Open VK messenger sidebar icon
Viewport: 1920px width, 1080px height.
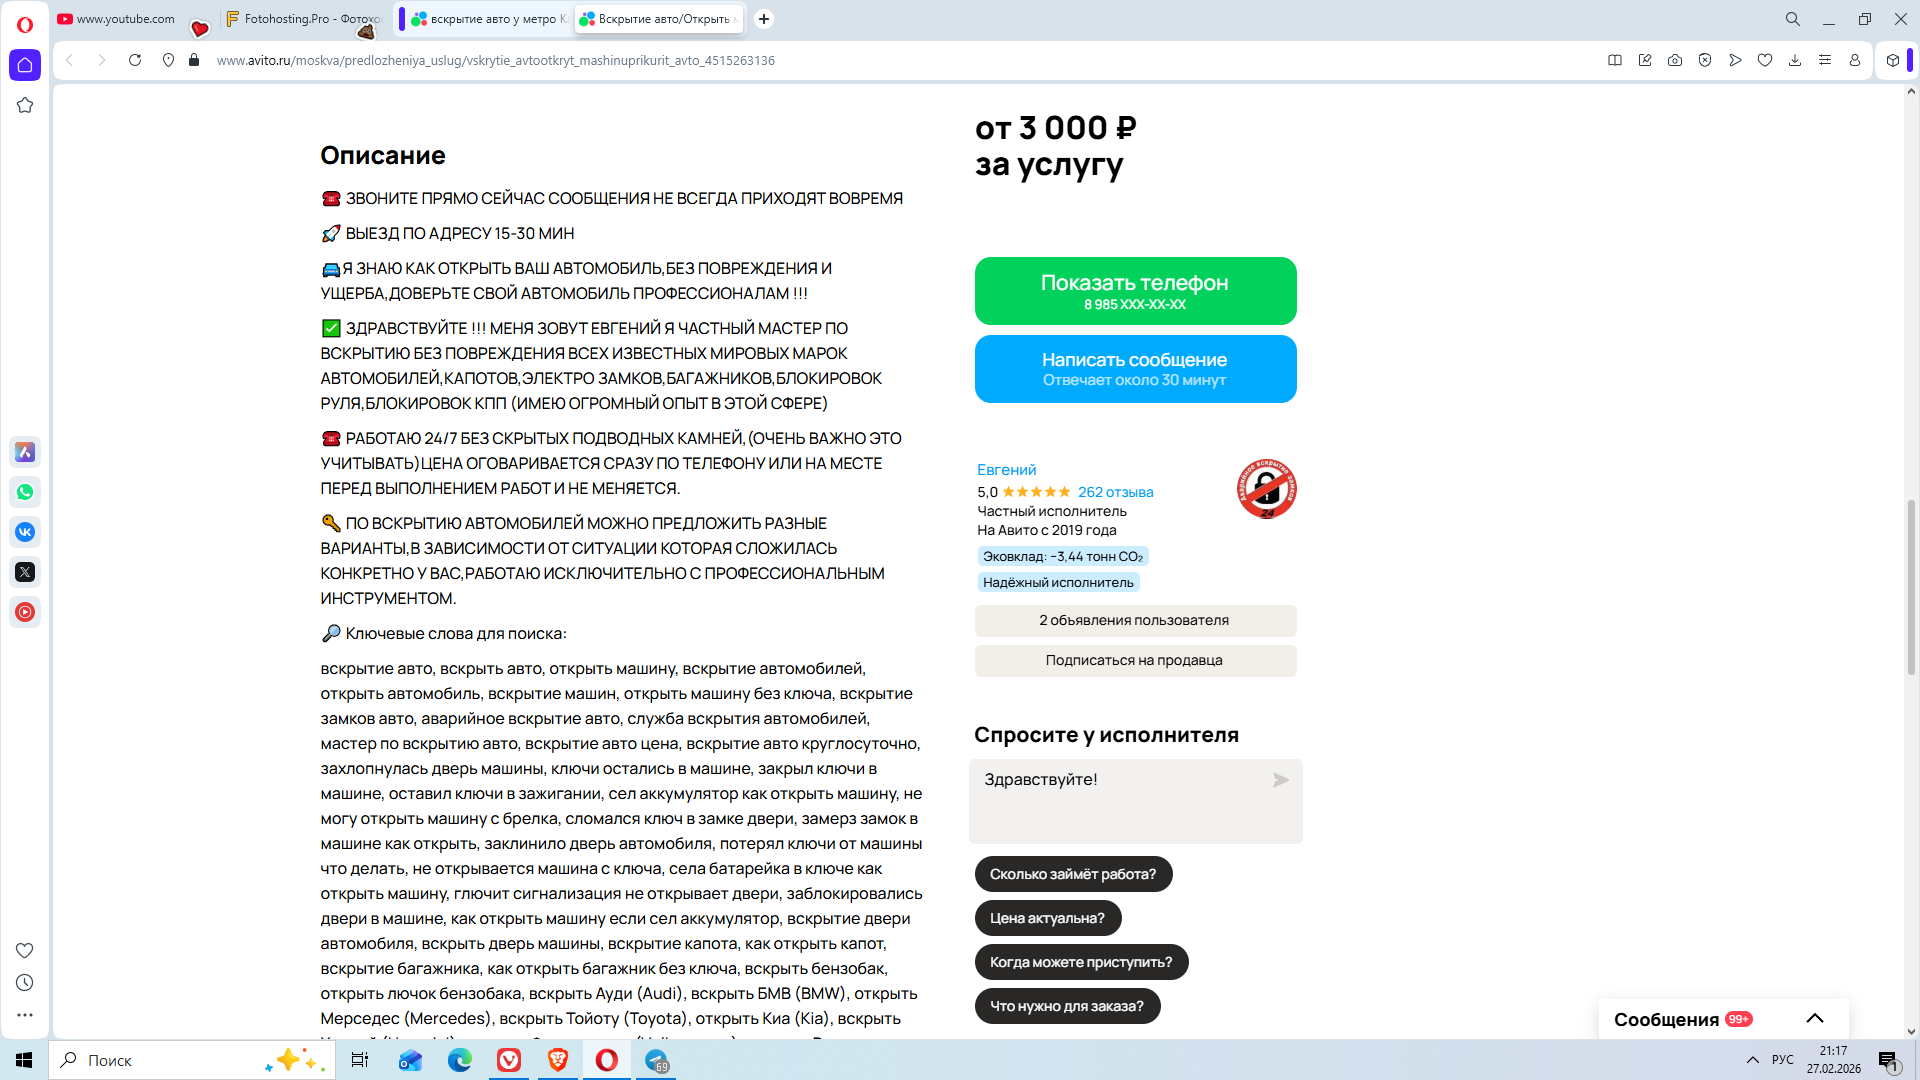(25, 532)
